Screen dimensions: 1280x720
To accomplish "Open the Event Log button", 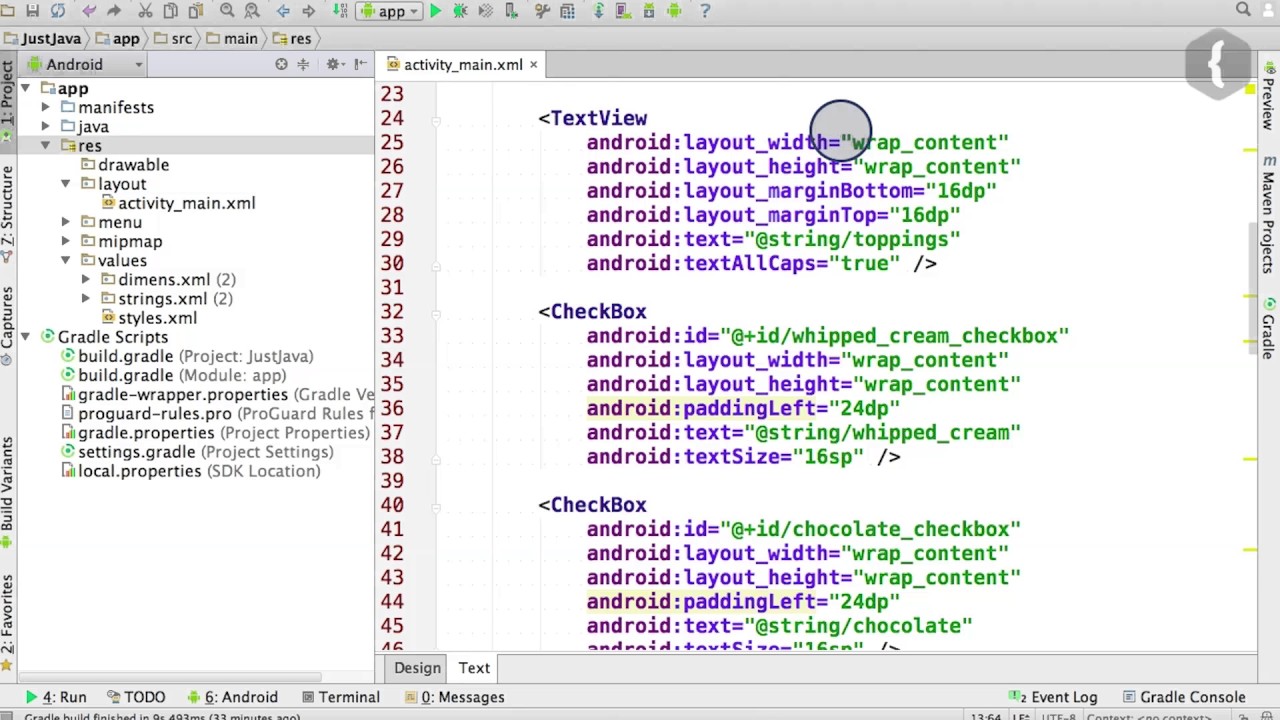I will [1053, 697].
